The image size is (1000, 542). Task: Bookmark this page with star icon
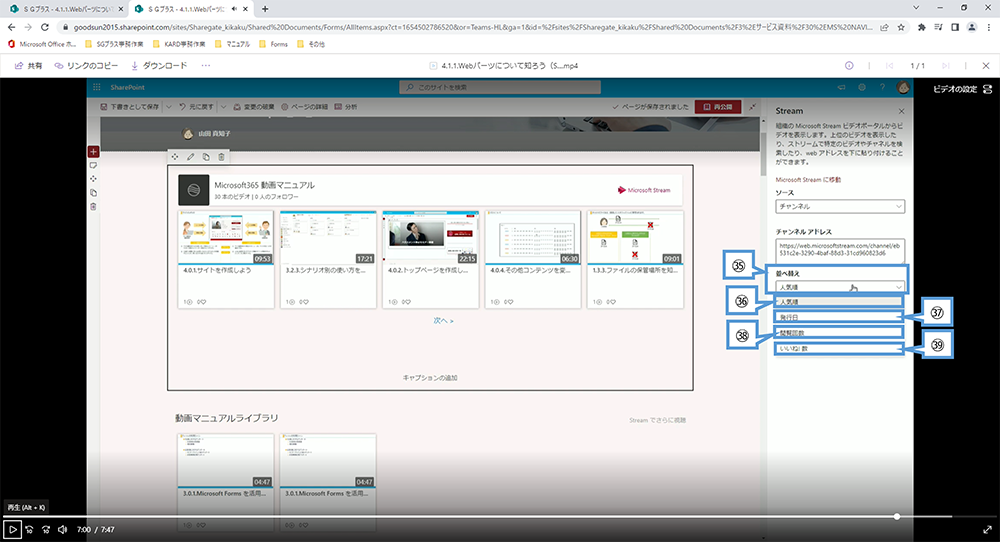click(x=901, y=27)
